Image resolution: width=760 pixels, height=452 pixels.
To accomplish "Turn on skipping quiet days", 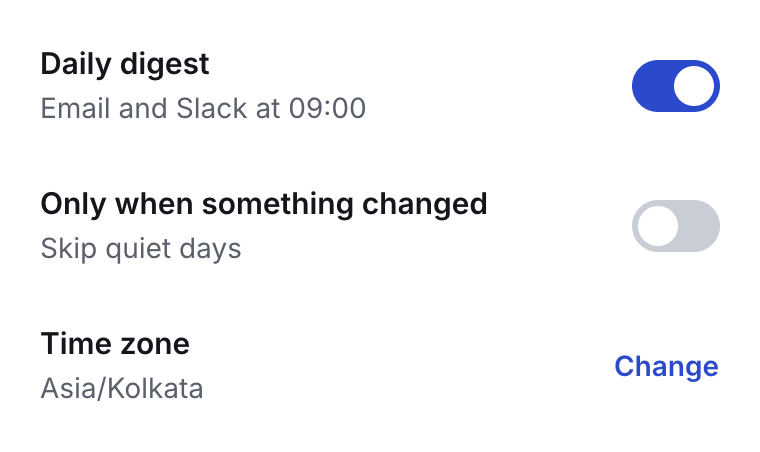I will point(676,226).
